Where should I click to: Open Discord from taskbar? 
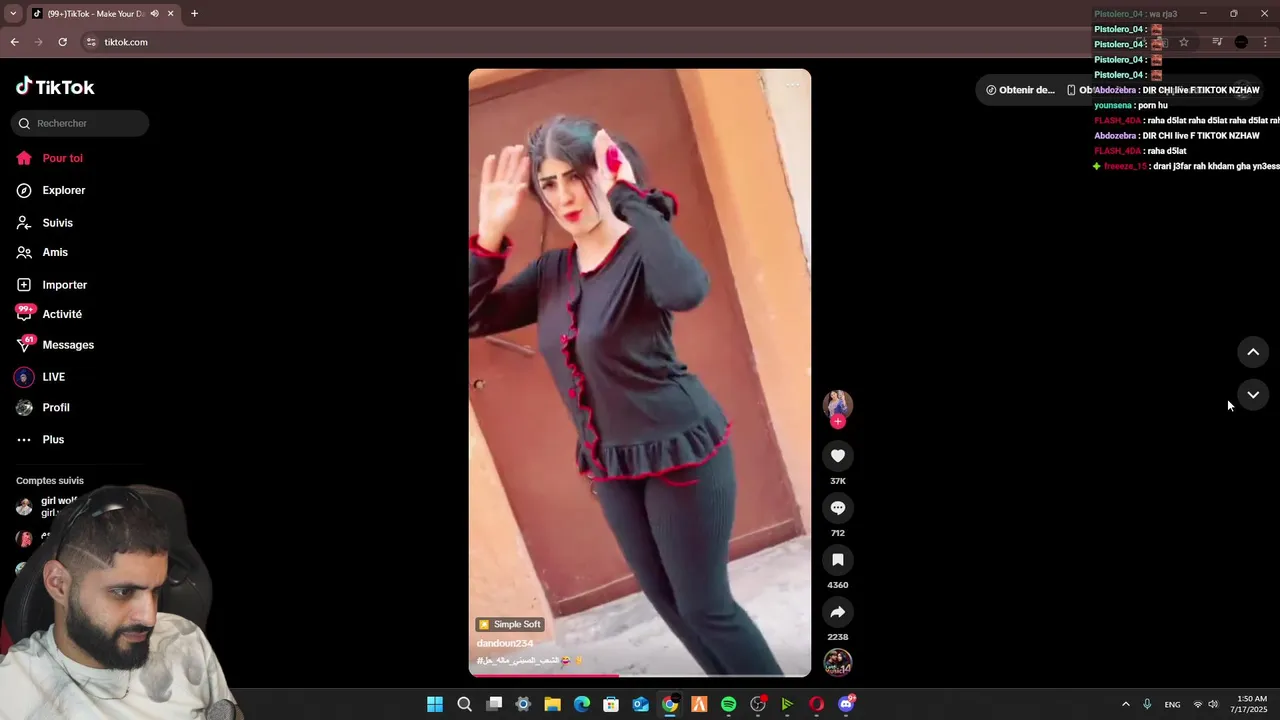click(846, 704)
